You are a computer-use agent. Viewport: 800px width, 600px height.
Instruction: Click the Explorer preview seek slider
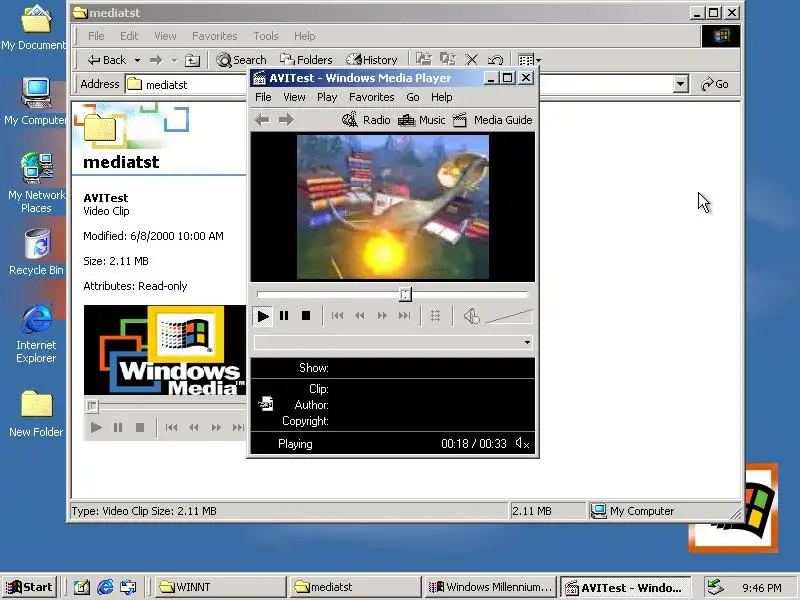coord(92,406)
